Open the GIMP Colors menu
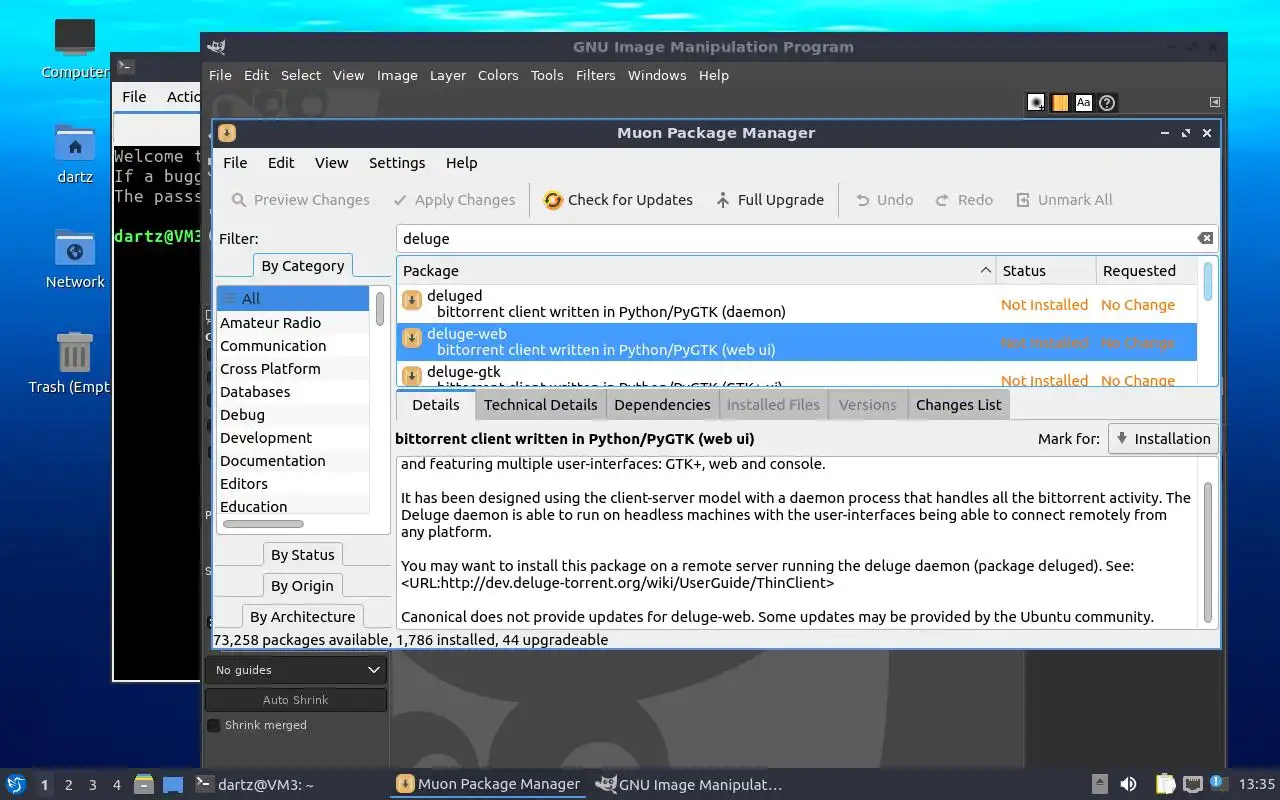The width and height of the screenshot is (1280, 800). [498, 75]
